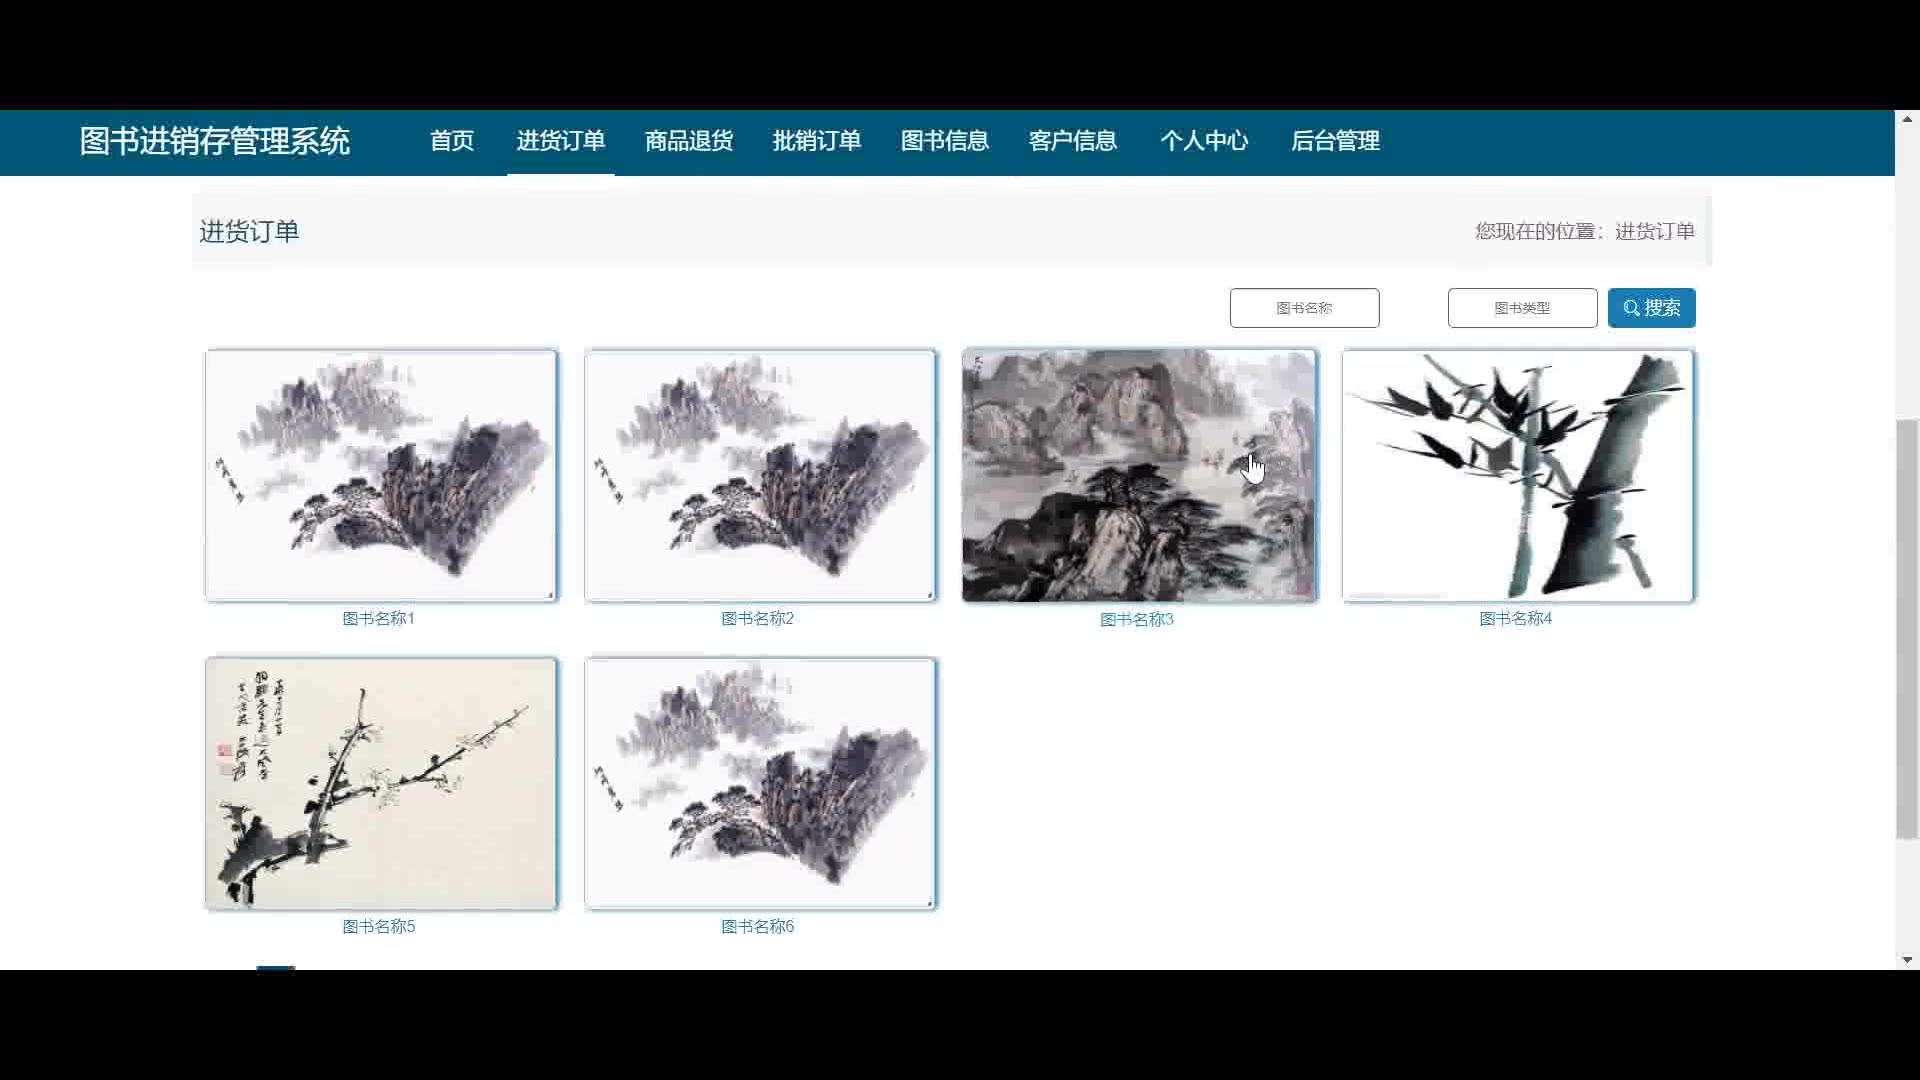This screenshot has height=1080, width=1920.
Task: Click the 图书名称5 title link
Action: 379,927
